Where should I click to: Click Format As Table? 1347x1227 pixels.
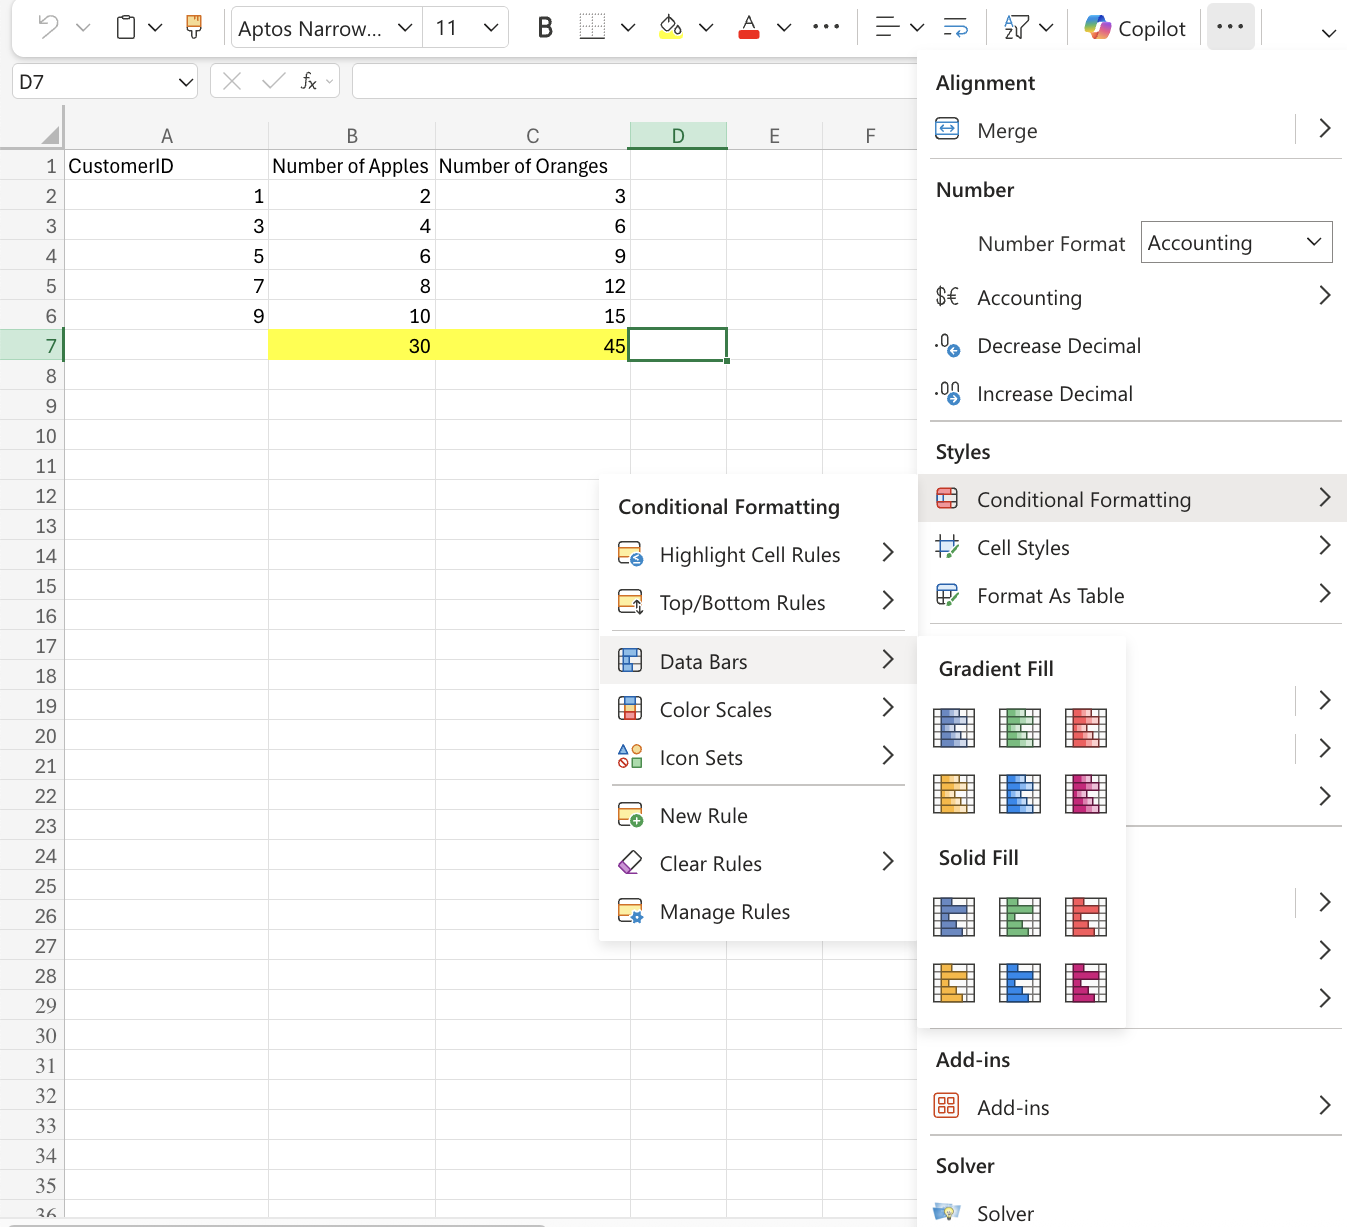1051,595
